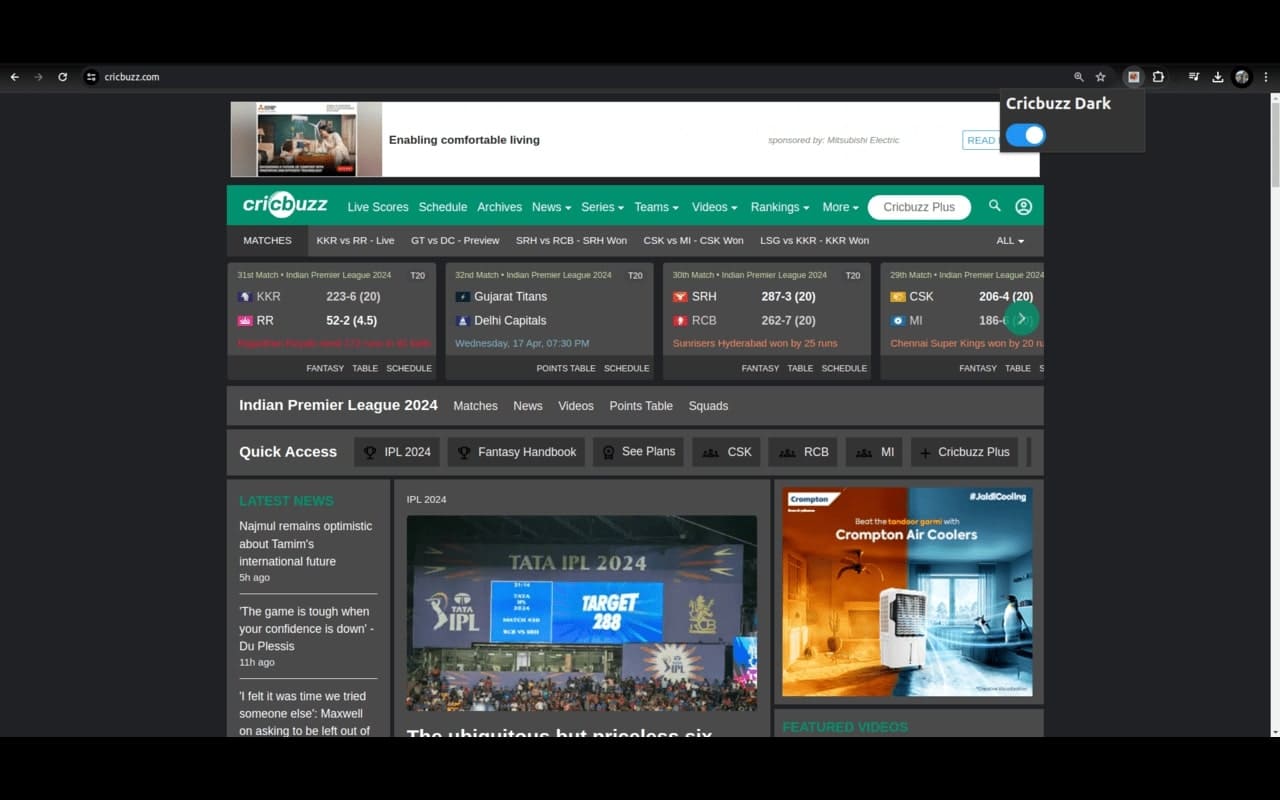Image resolution: width=1280 pixels, height=800 pixels.
Task: Expand the News dropdown menu
Action: pyautogui.click(x=551, y=207)
